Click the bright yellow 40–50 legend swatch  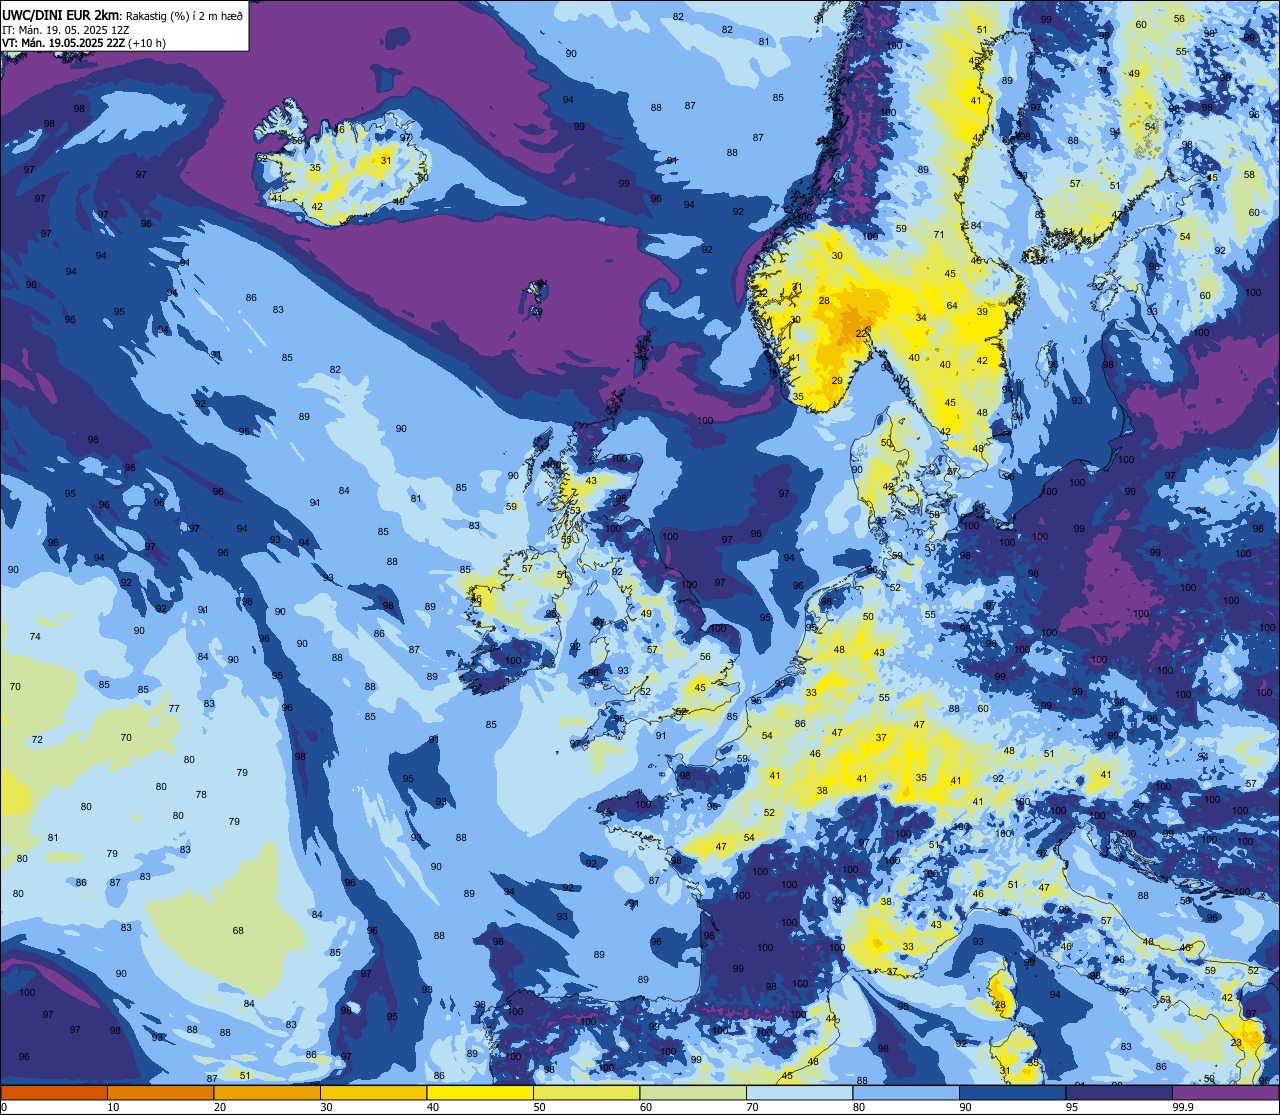[479, 1092]
